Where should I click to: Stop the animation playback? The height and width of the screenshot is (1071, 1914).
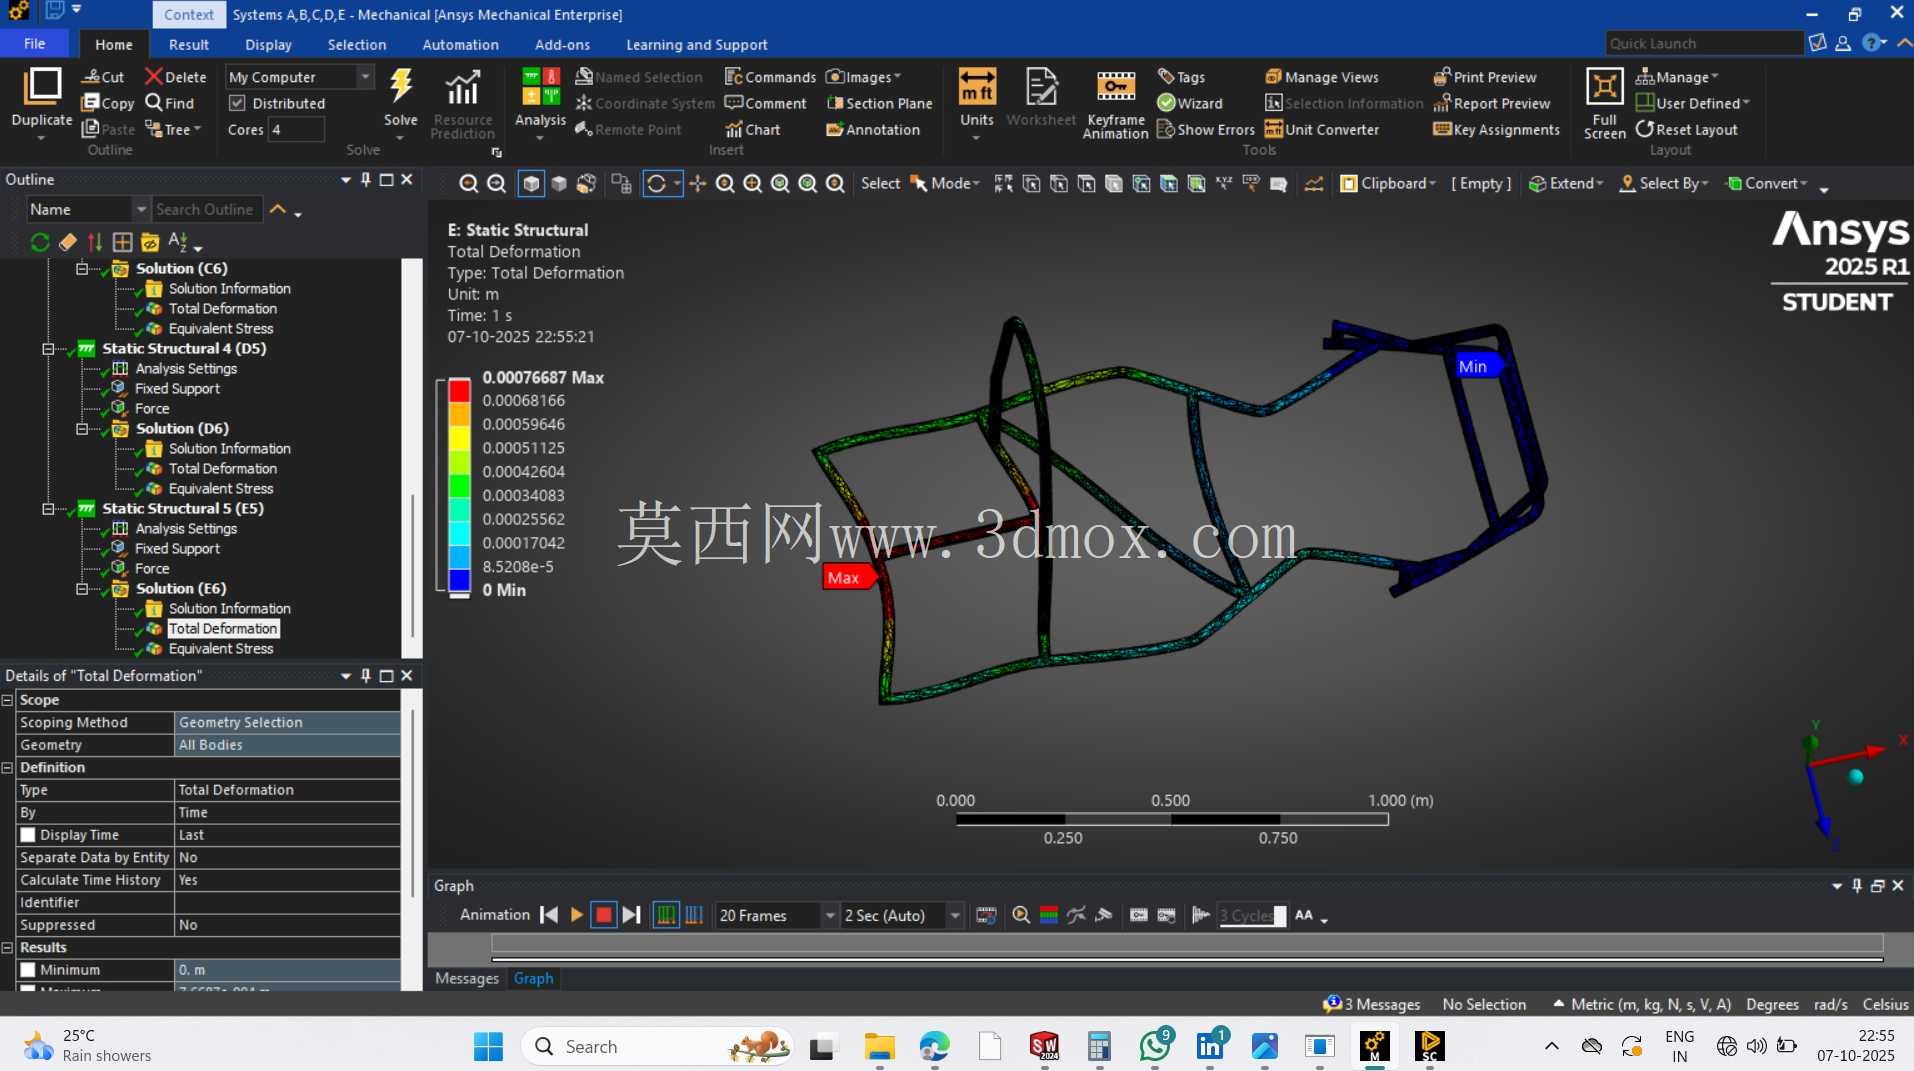pos(603,915)
